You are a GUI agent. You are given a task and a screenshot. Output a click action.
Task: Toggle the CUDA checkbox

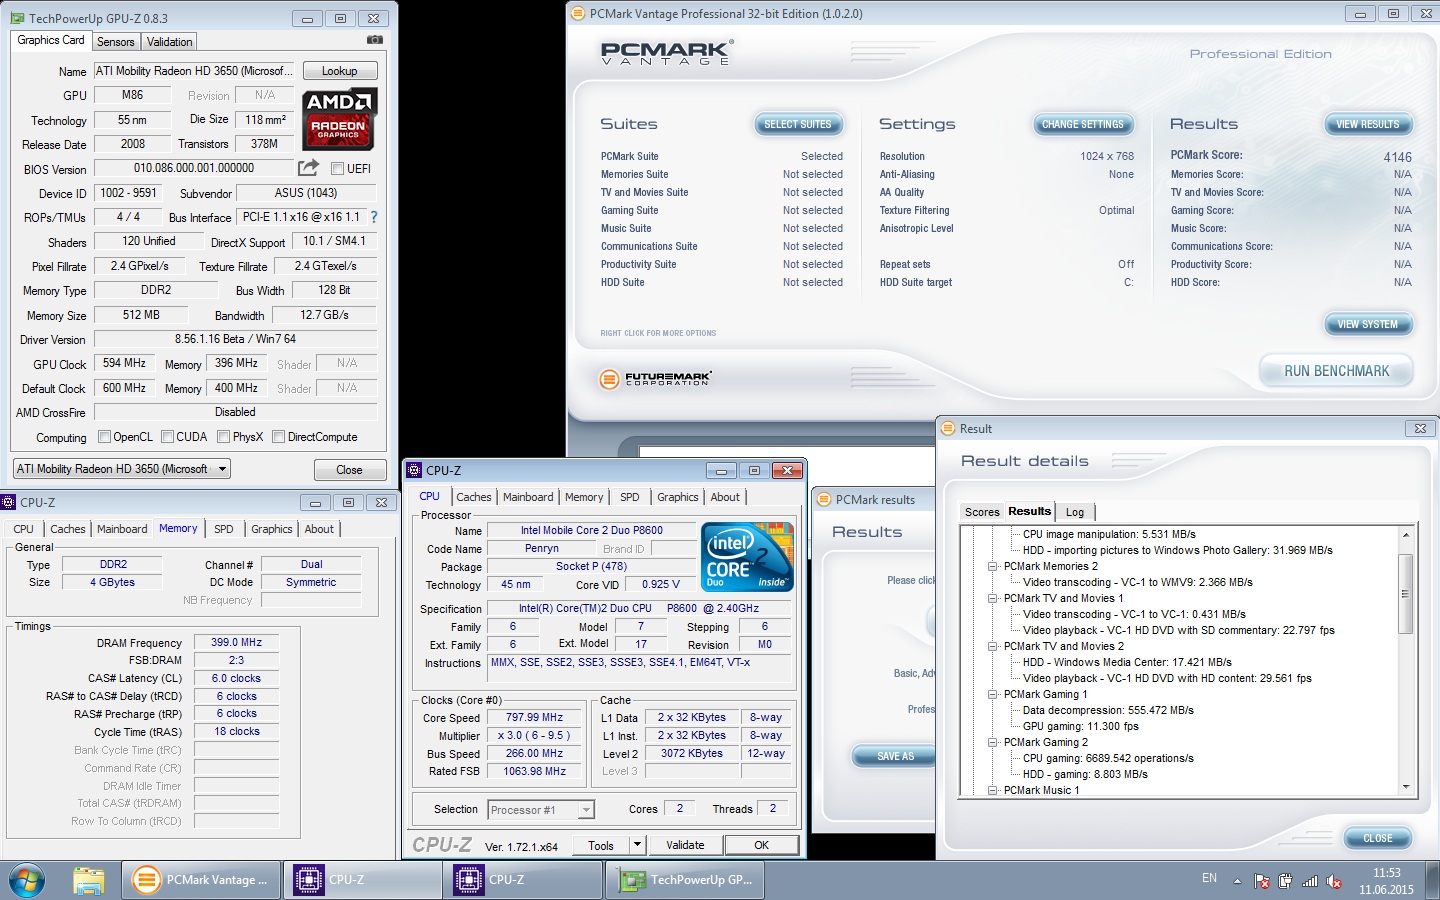click(x=167, y=437)
